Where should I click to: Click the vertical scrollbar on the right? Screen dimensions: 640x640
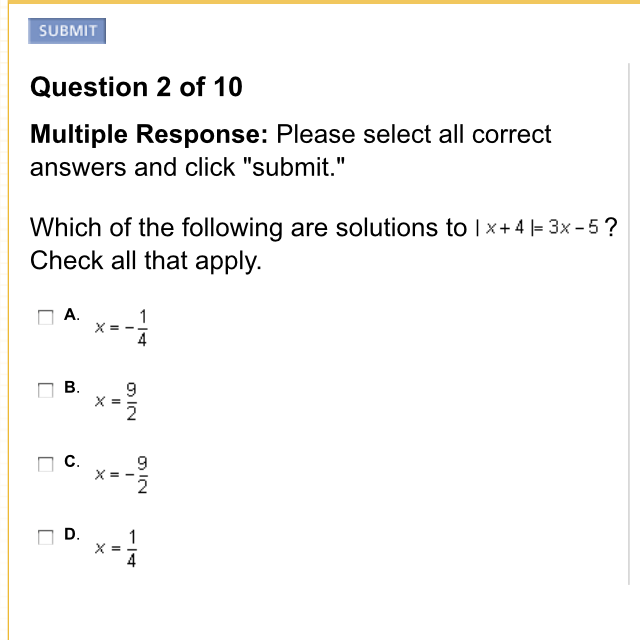point(629,324)
